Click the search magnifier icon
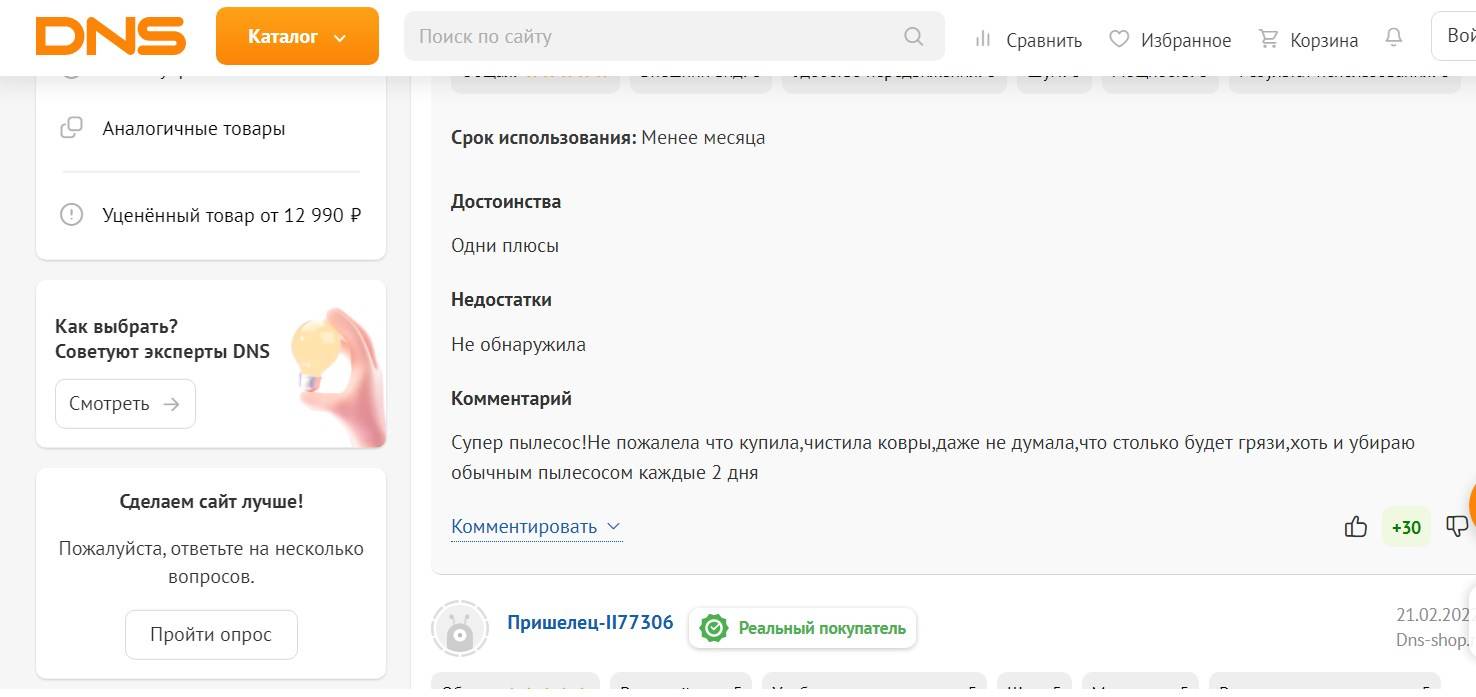Image resolution: width=1476 pixels, height=697 pixels. [913, 37]
